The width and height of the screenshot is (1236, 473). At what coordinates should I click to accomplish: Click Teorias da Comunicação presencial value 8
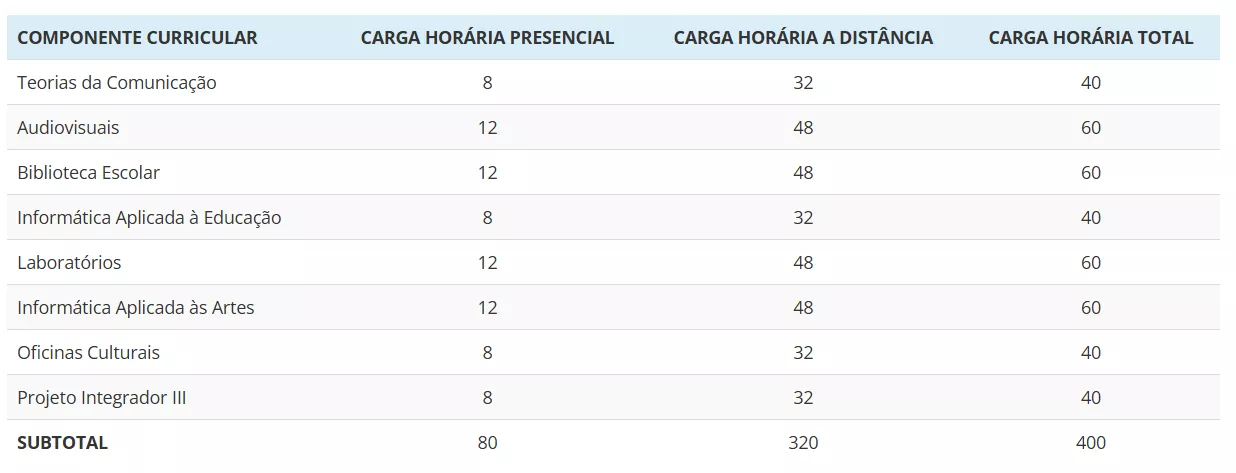pos(487,83)
